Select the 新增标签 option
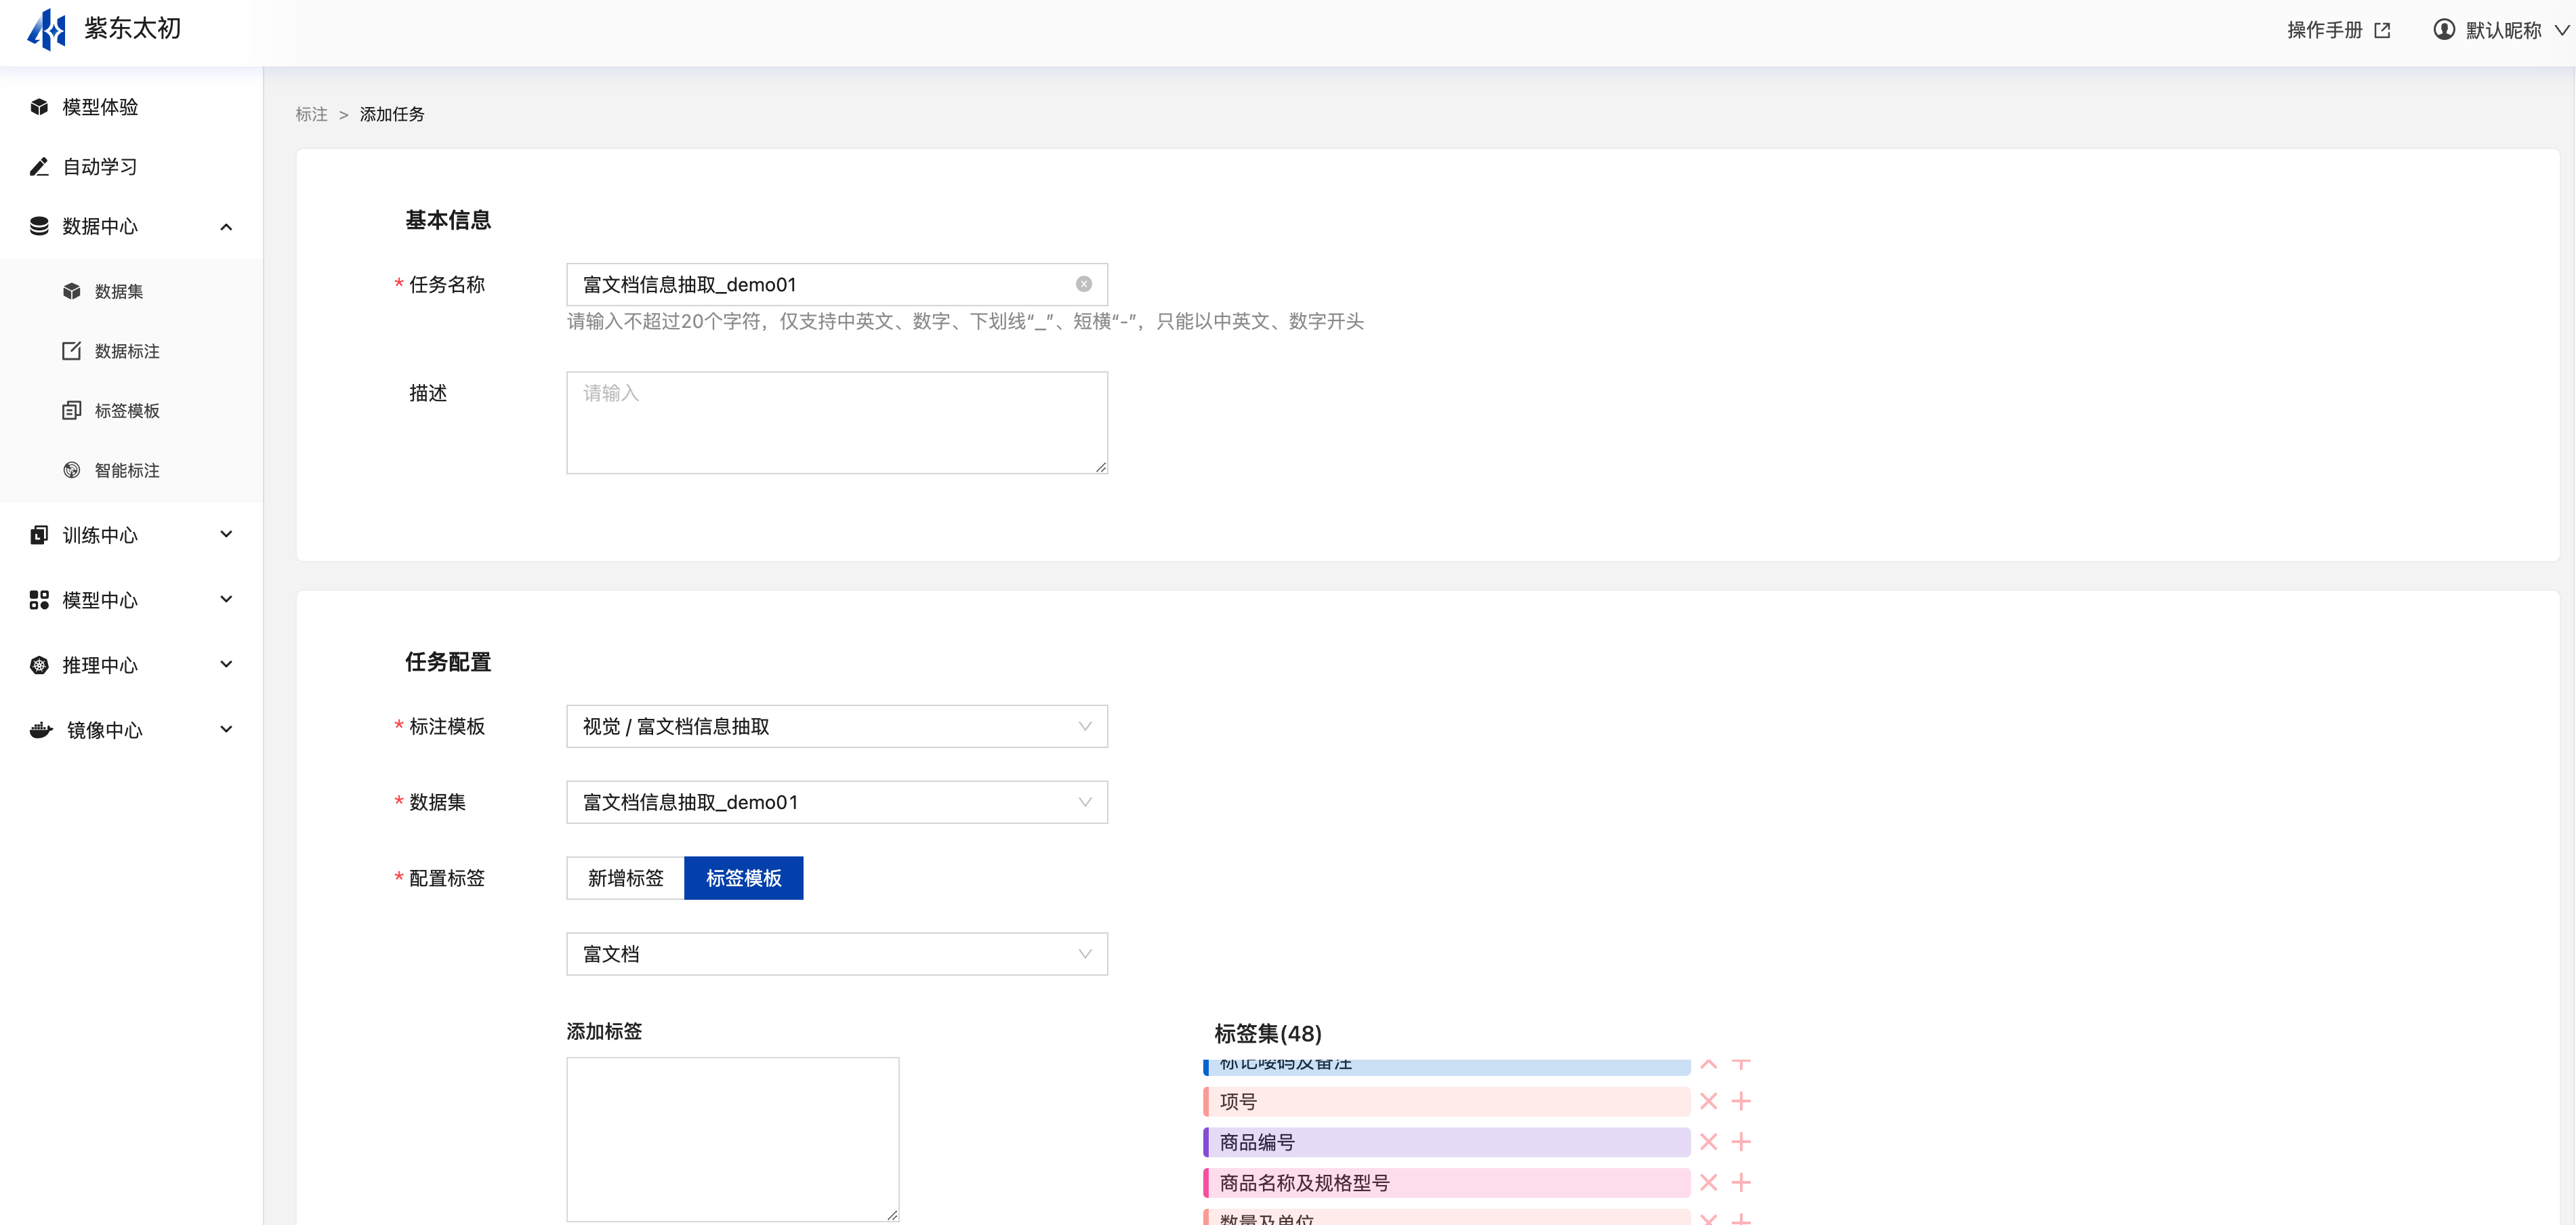This screenshot has height=1225, width=2576. click(x=625, y=878)
